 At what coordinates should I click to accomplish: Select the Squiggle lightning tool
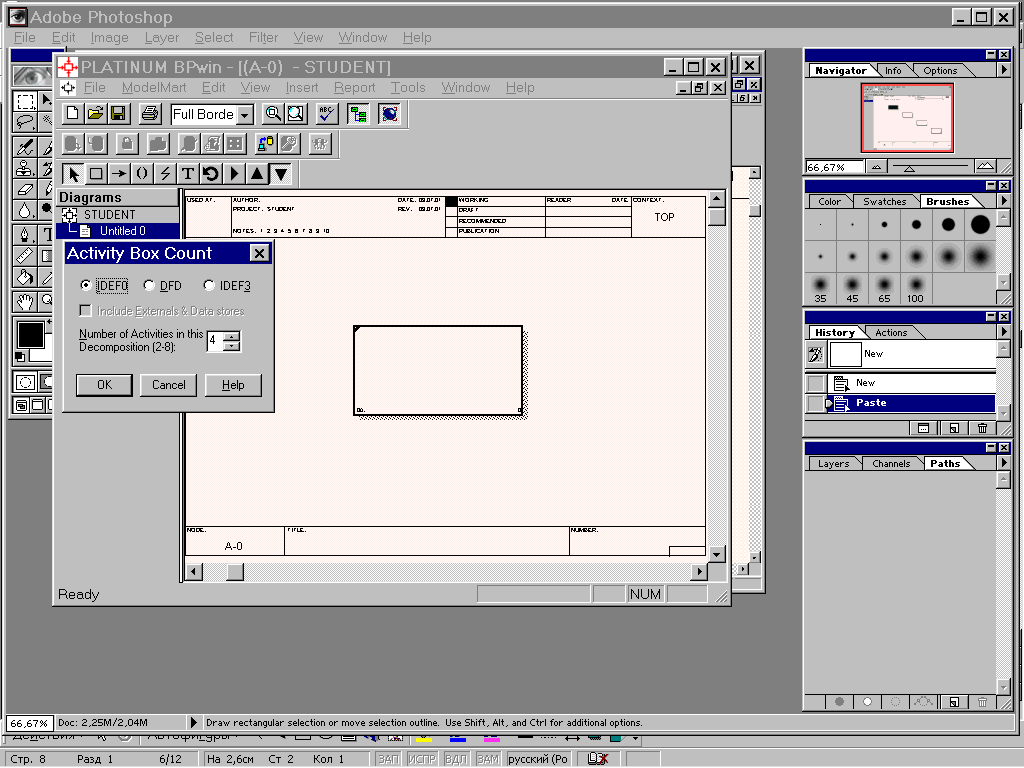tap(165, 174)
